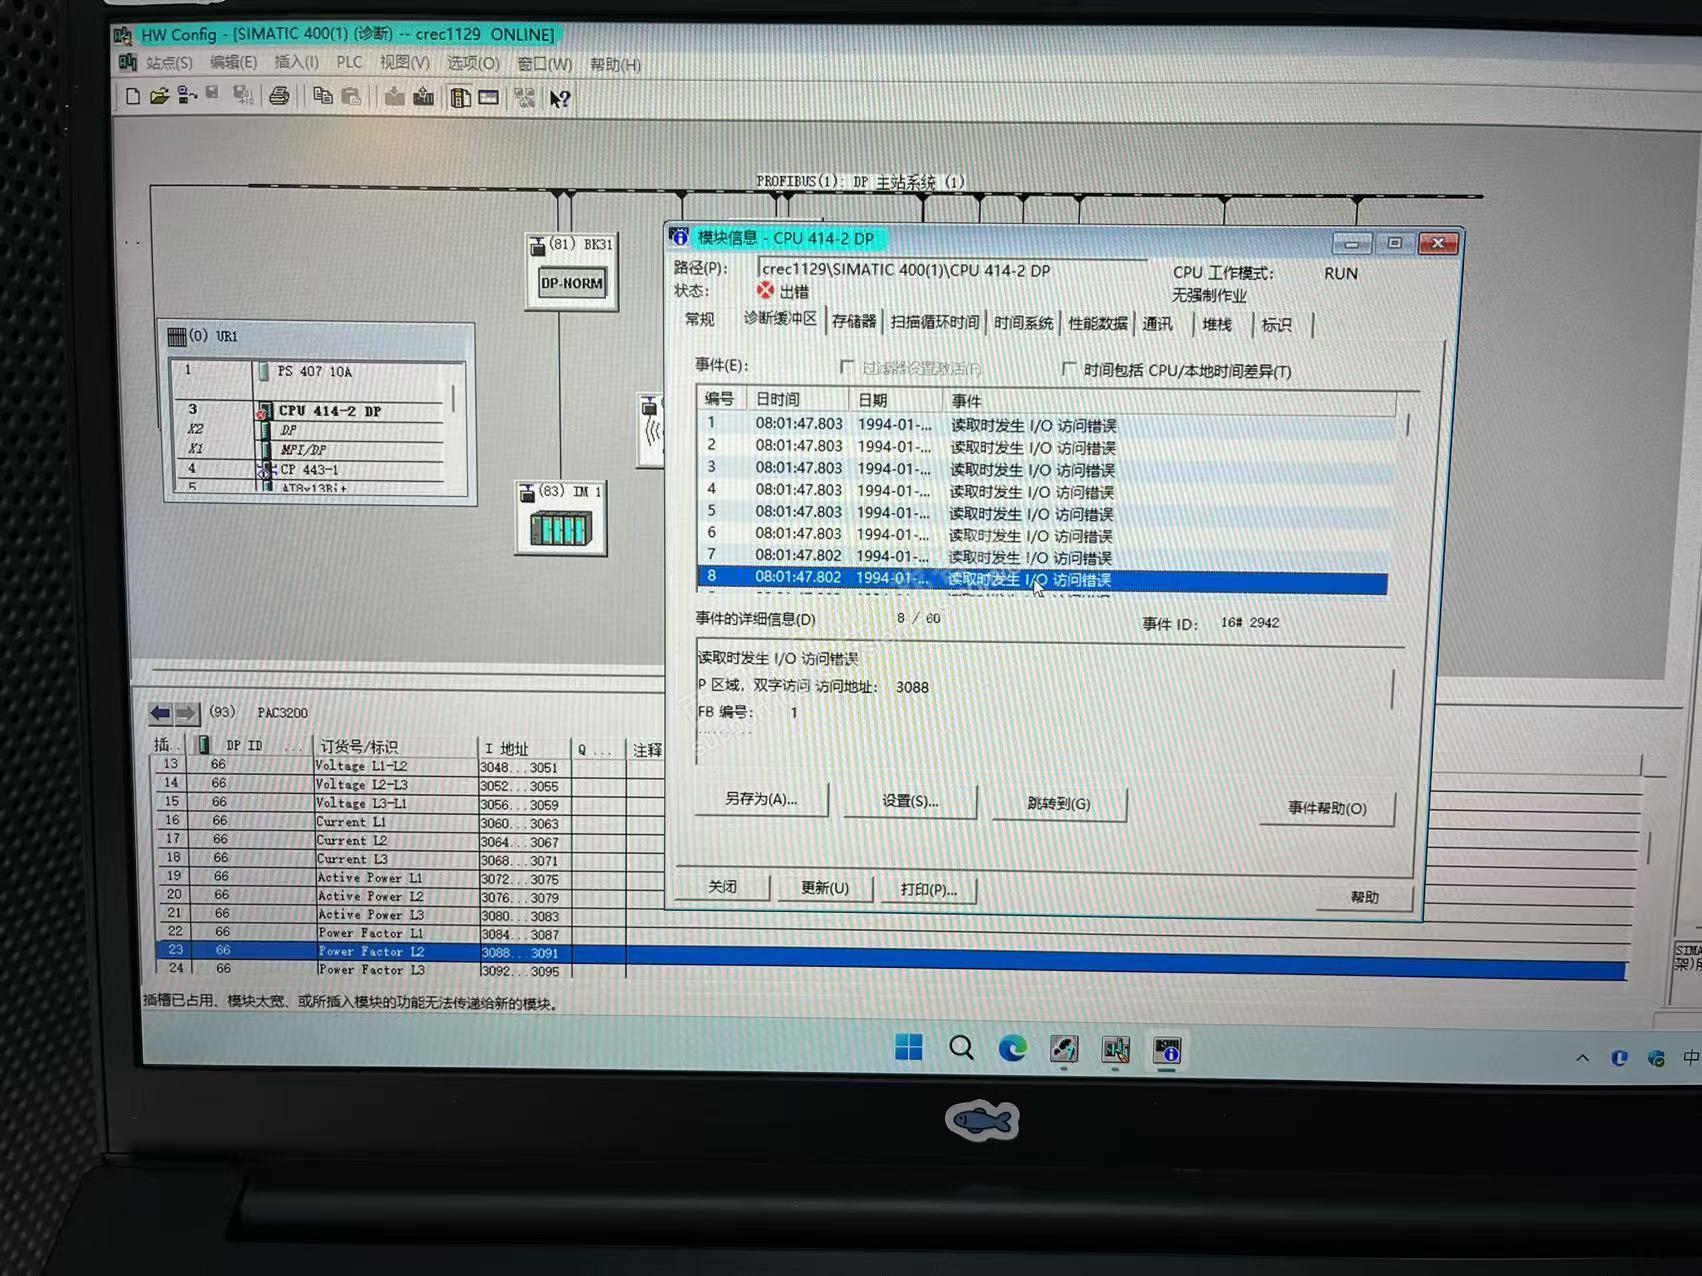Open the 选项(O) menu
This screenshot has width=1702, height=1276.
point(472,64)
